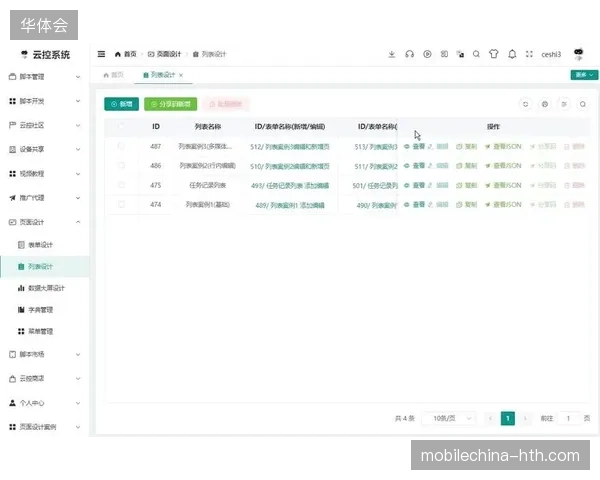This screenshot has height=480, width=600.
Task: Open 菜单管理 in the sidebar
Action: coord(45,331)
